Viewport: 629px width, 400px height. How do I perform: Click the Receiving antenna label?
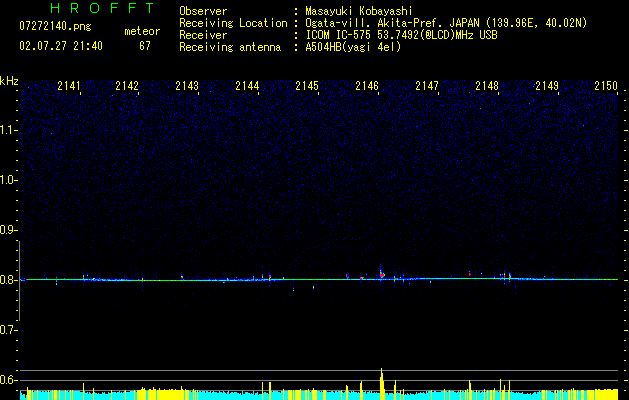point(230,47)
